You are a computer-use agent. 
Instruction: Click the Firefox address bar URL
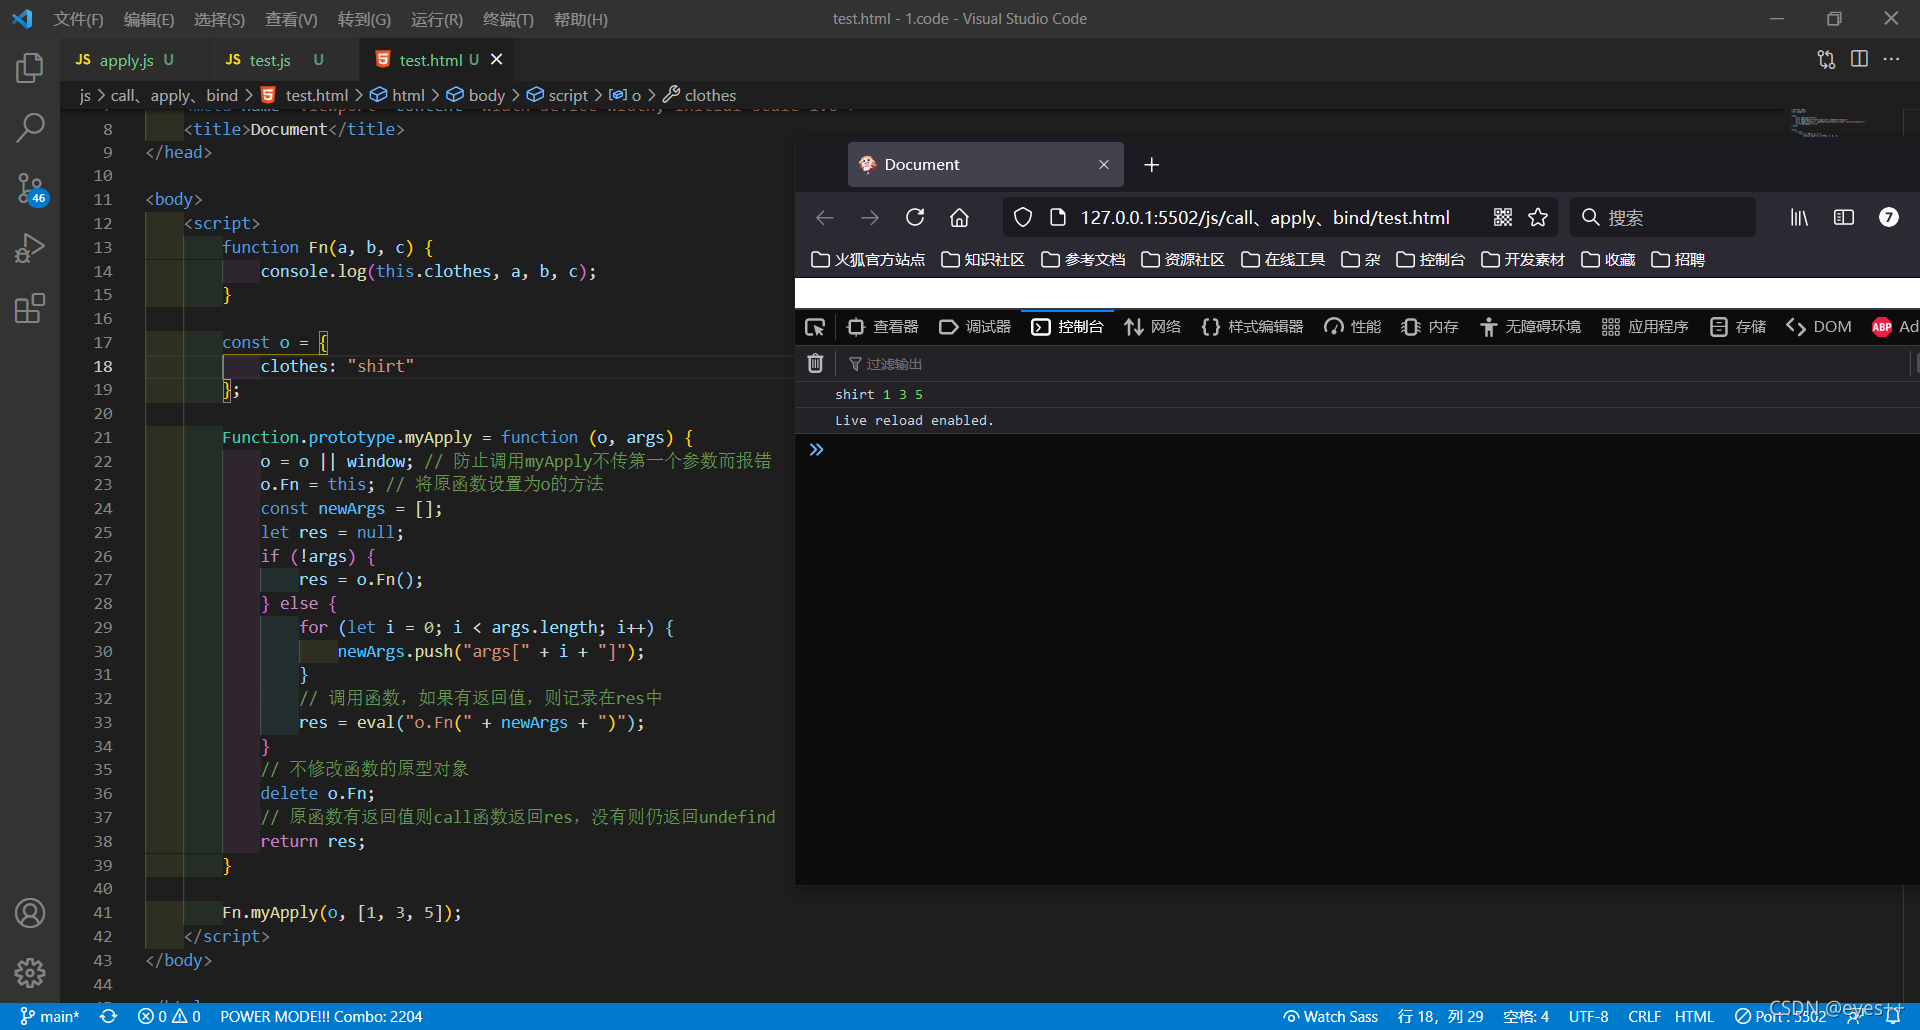(x=1265, y=217)
